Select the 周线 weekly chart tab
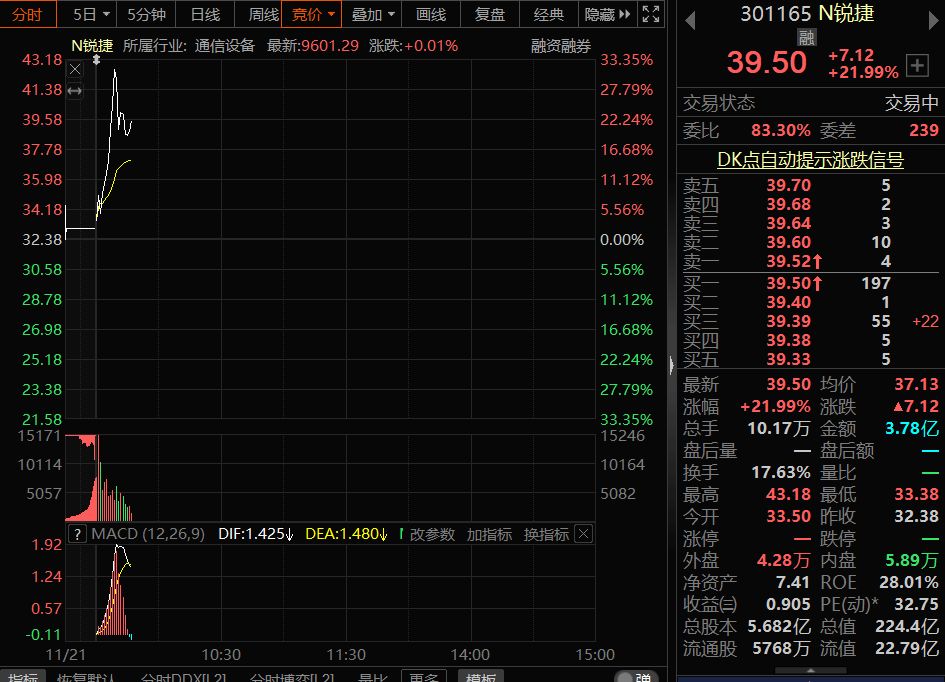This screenshot has width=945, height=682. click(263, 14)
